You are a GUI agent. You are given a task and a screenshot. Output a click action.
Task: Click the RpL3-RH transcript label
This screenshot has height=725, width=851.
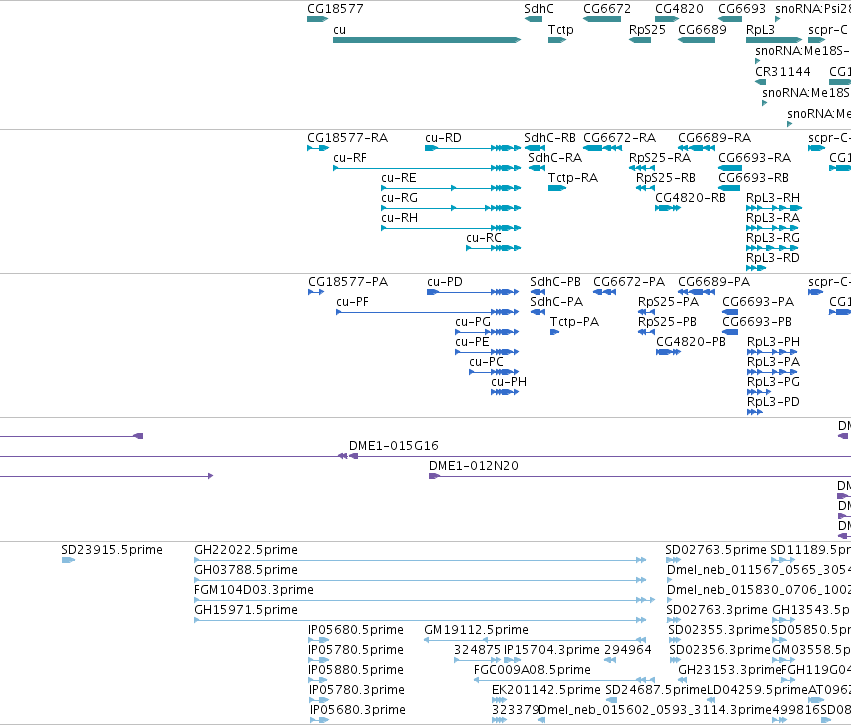coord(772,198)
